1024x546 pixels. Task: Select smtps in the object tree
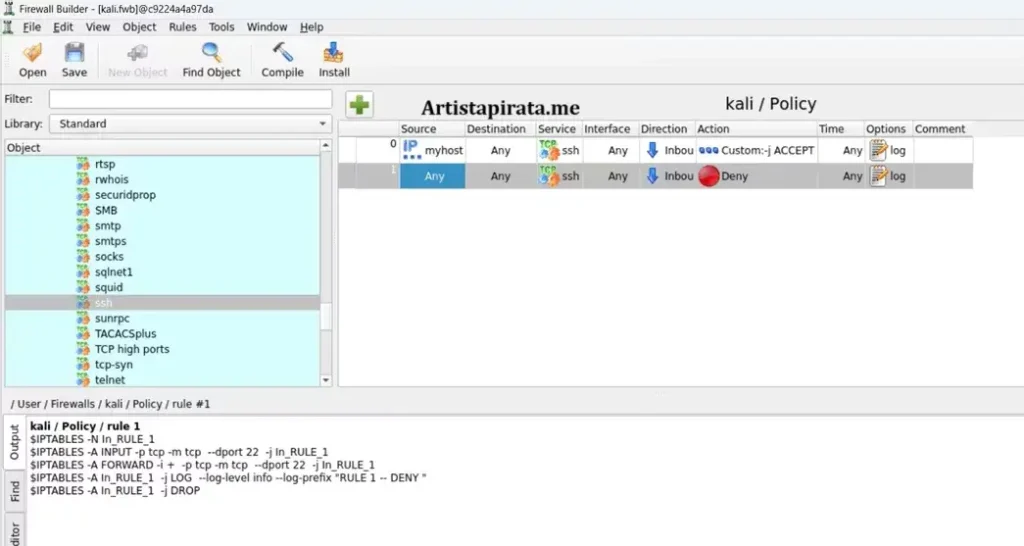(x=110, y=241)
